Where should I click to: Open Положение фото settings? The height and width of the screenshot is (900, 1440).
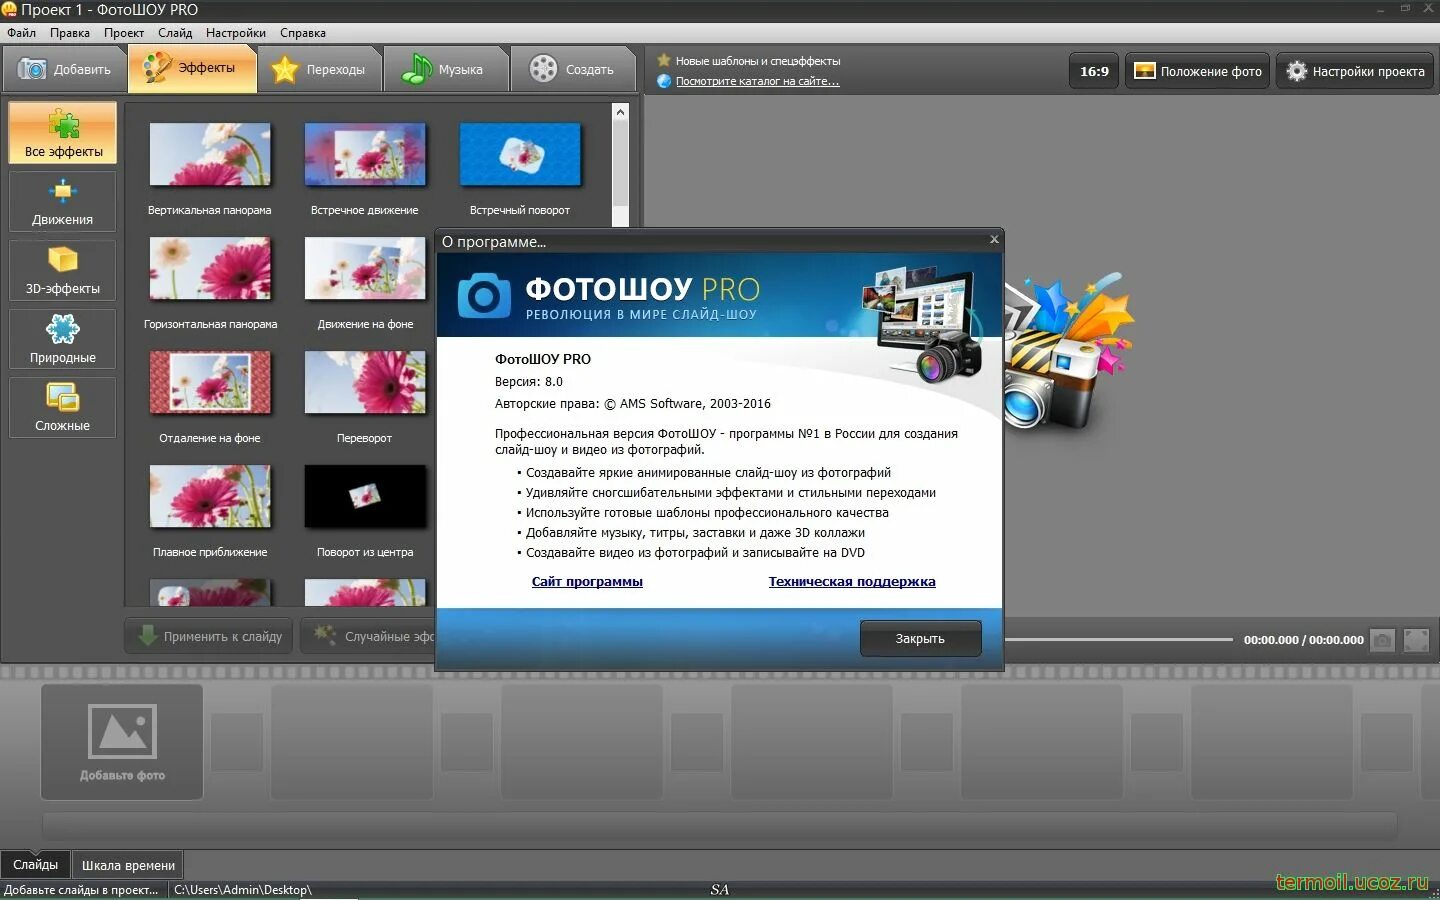1197,71
